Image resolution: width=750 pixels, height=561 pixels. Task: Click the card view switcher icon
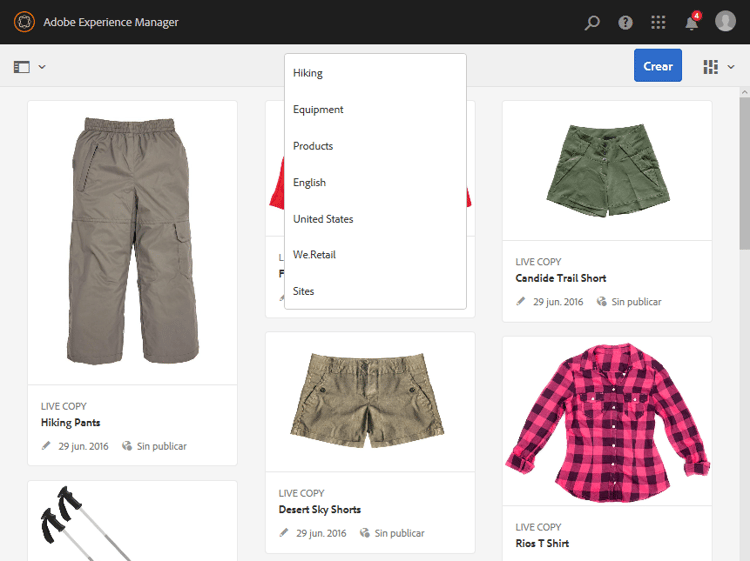click(x=711, y=67)
